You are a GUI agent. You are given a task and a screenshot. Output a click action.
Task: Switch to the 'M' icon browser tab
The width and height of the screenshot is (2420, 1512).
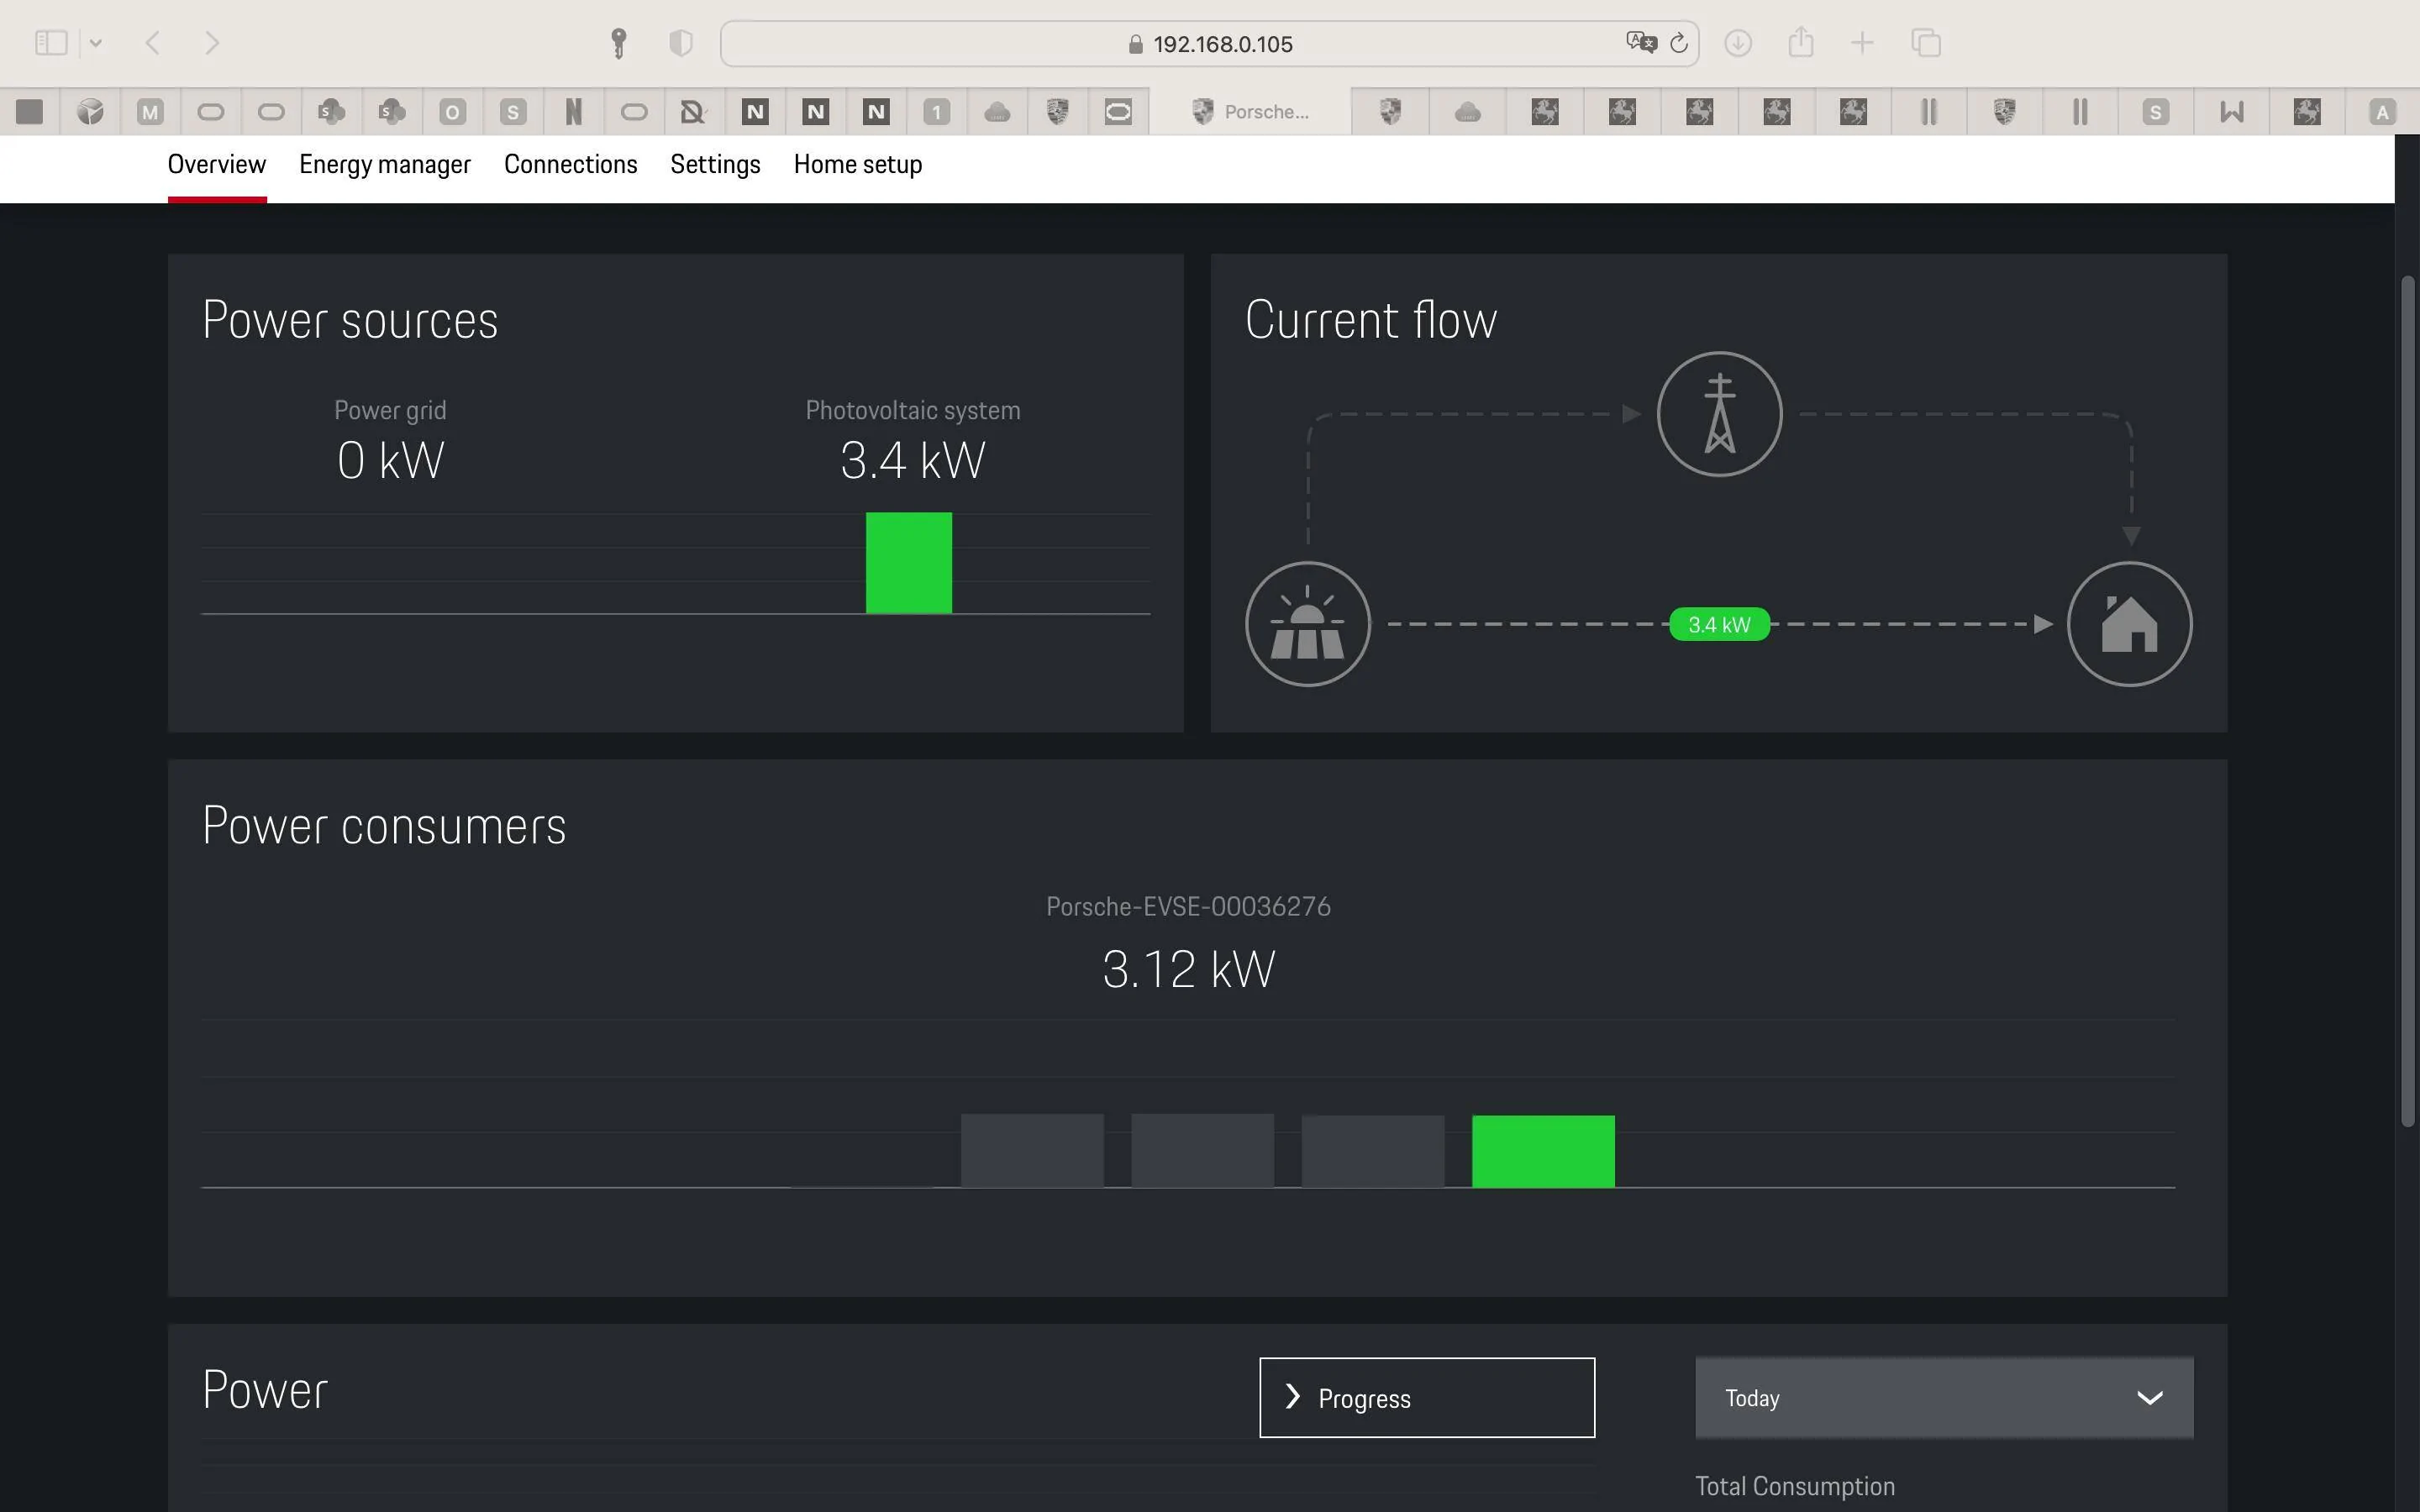coord(150,112)
